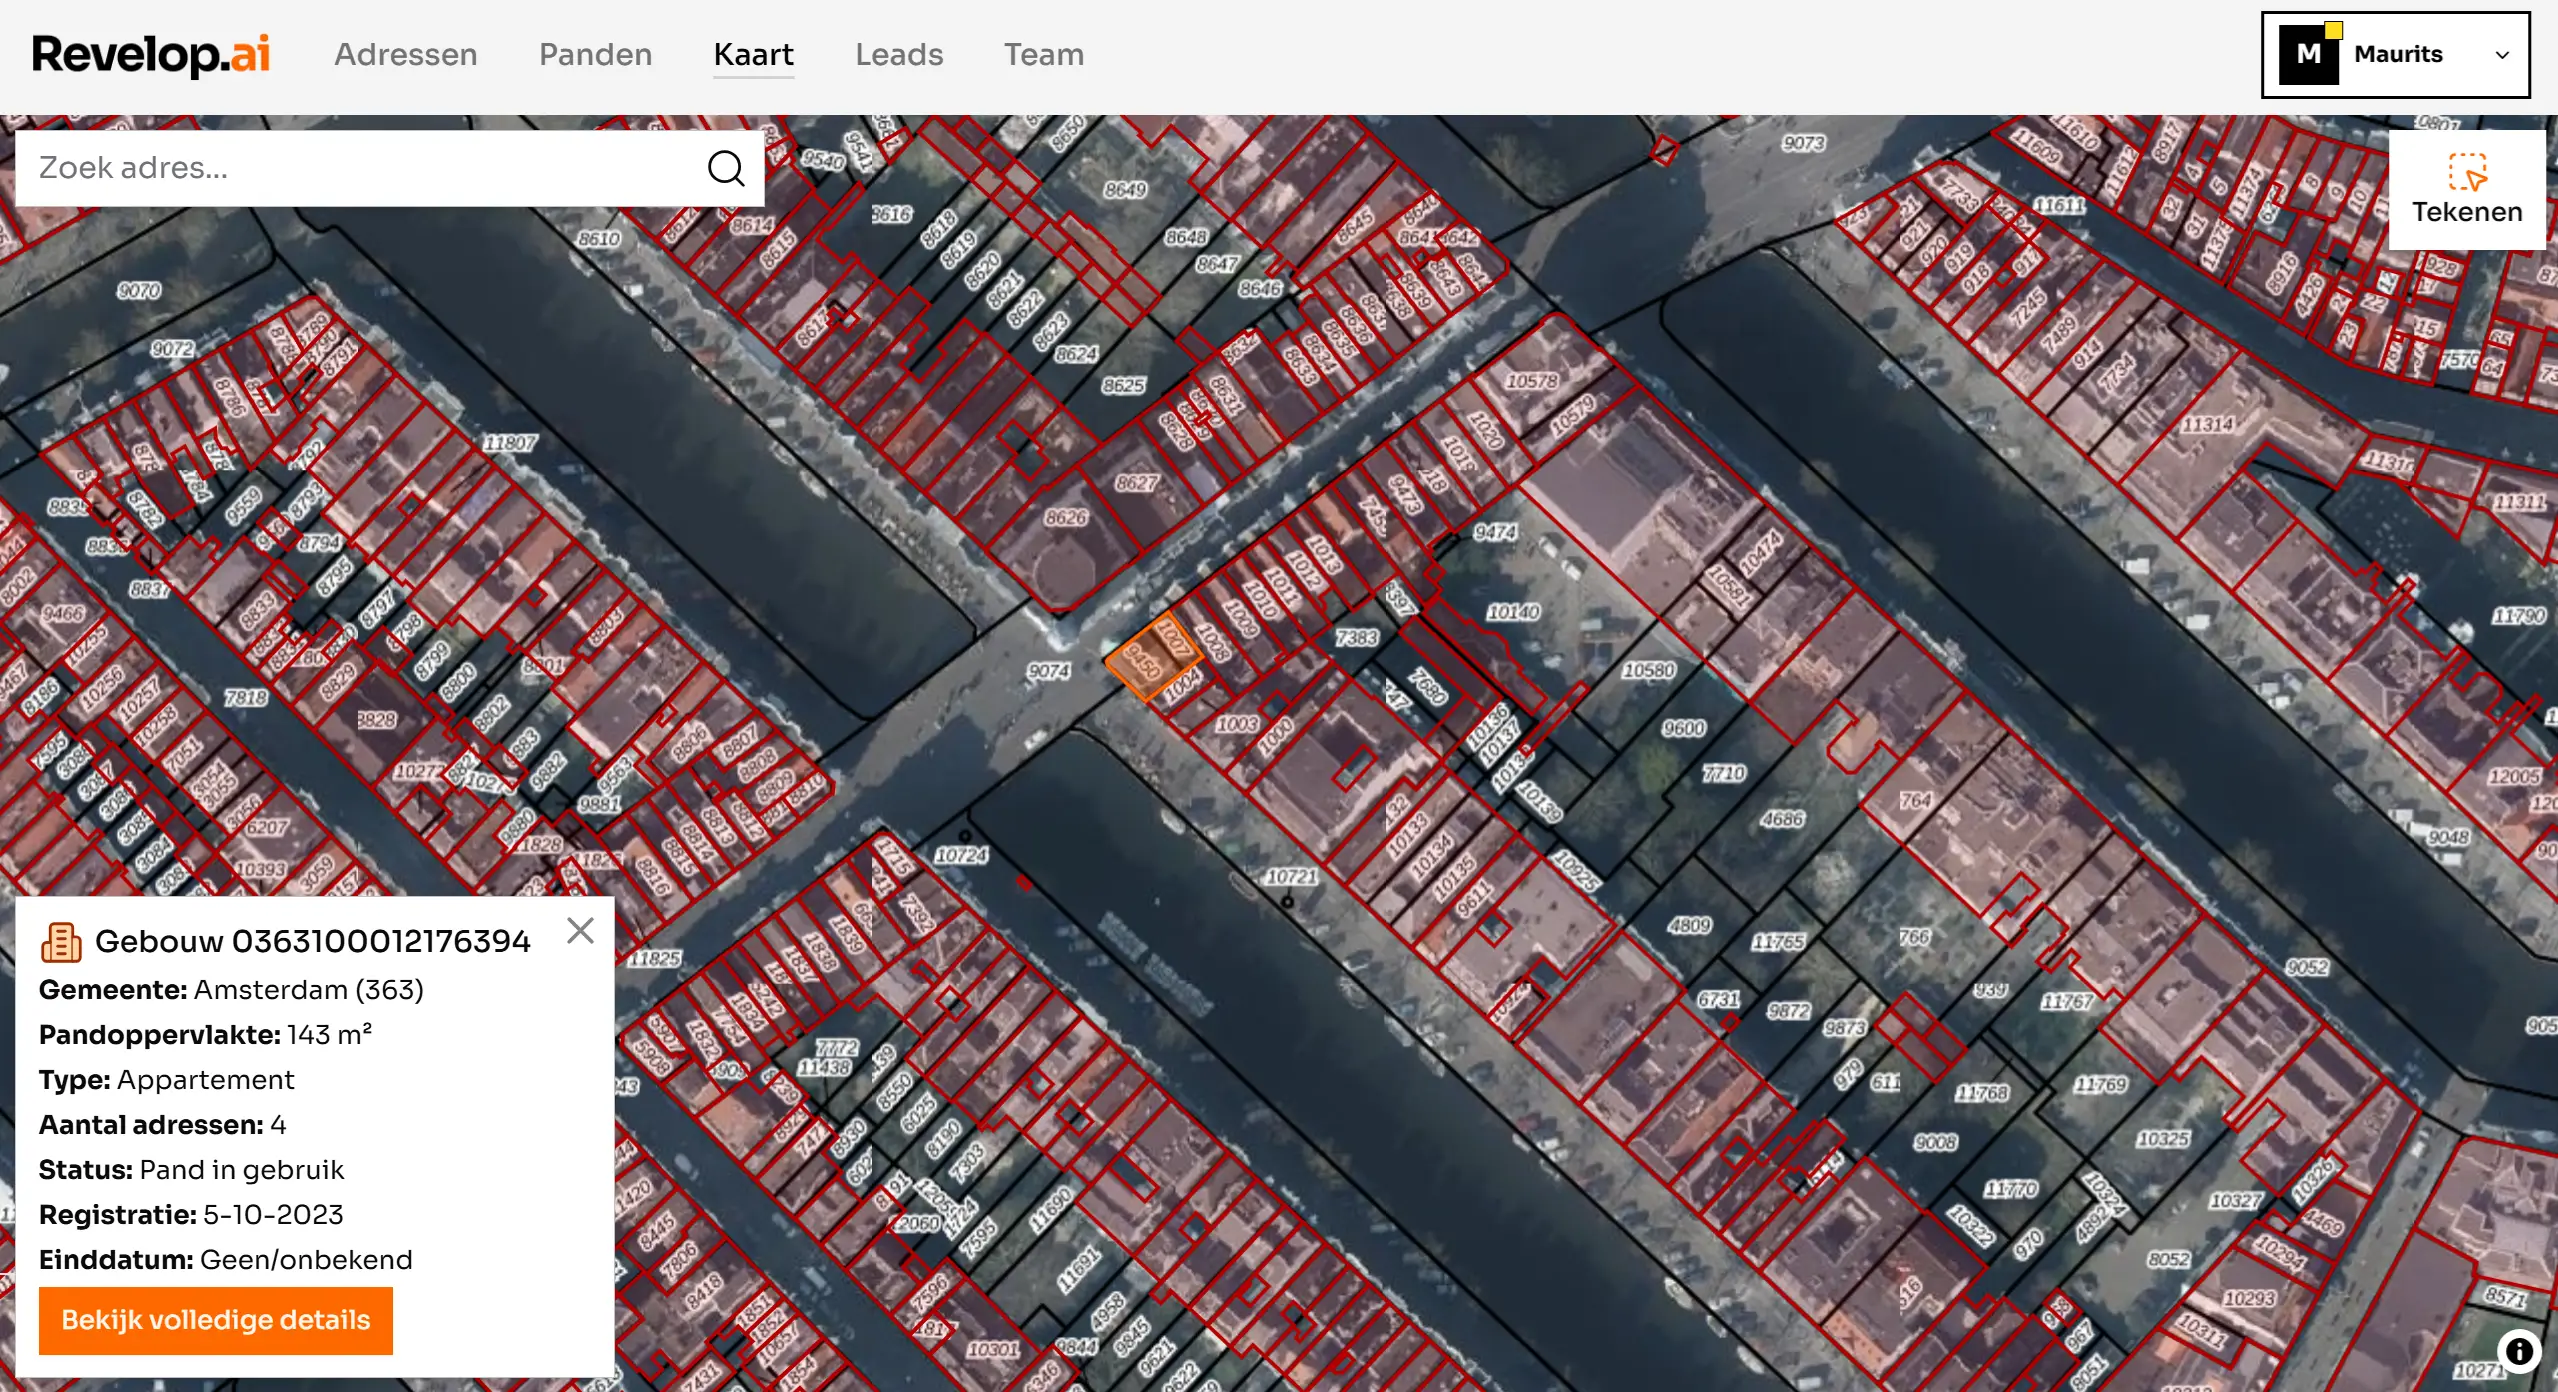Activate the Tekenen drawing tool
This screenshot has width=2558, height=1392.
pyautogui.click(x=2467, y=189)
